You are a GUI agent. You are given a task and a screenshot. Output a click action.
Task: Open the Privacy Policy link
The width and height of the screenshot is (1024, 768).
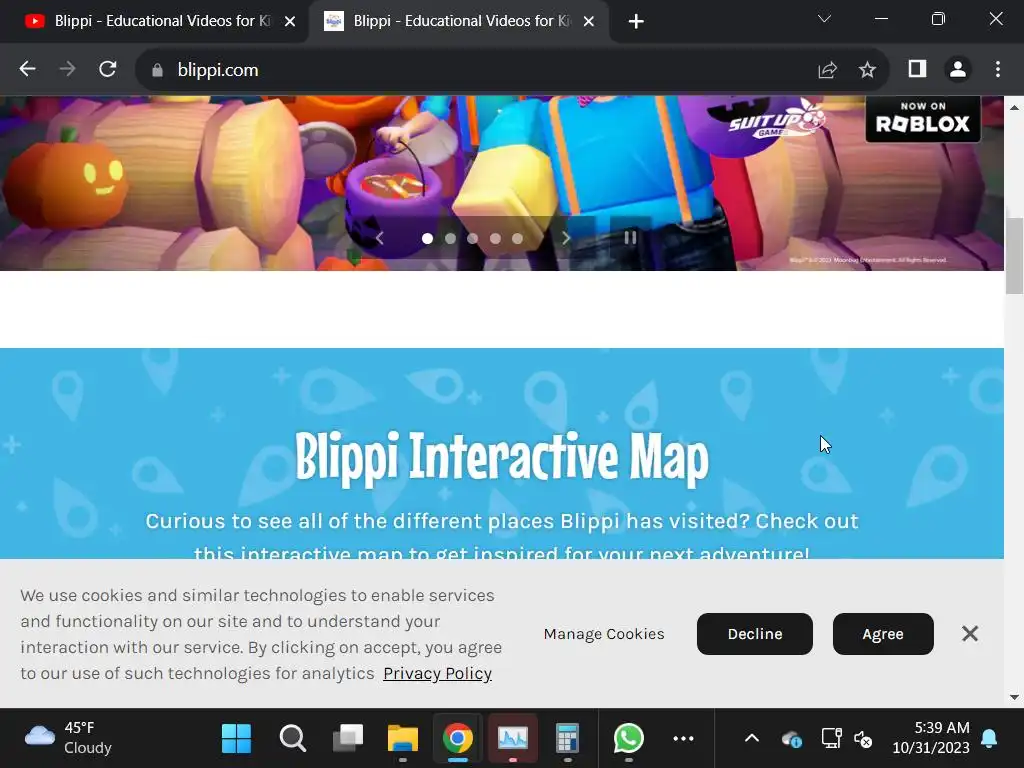pos(438,673)
